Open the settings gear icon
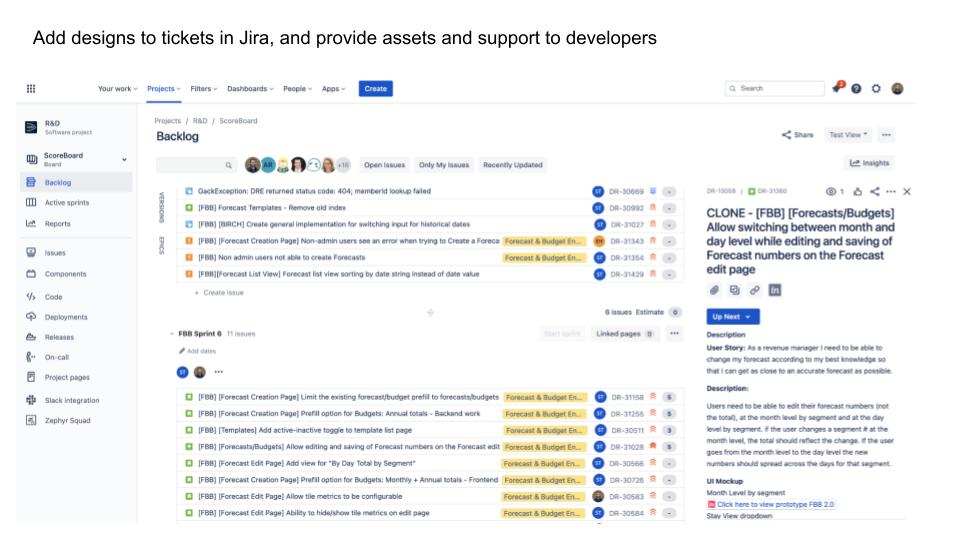Image resolution: width=960 pixels, height=540 pixels. click(x=876, y=89)
